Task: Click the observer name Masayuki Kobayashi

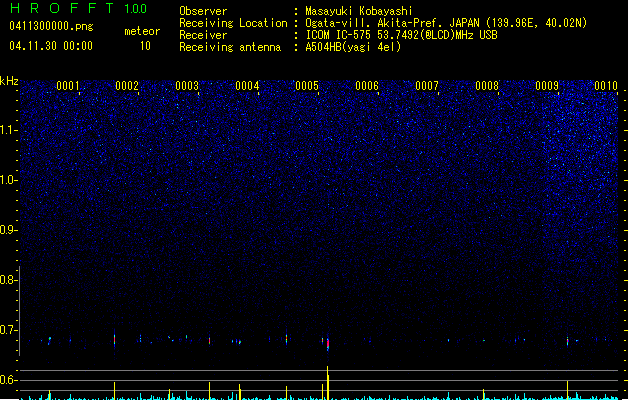Action: coord(359,11)
